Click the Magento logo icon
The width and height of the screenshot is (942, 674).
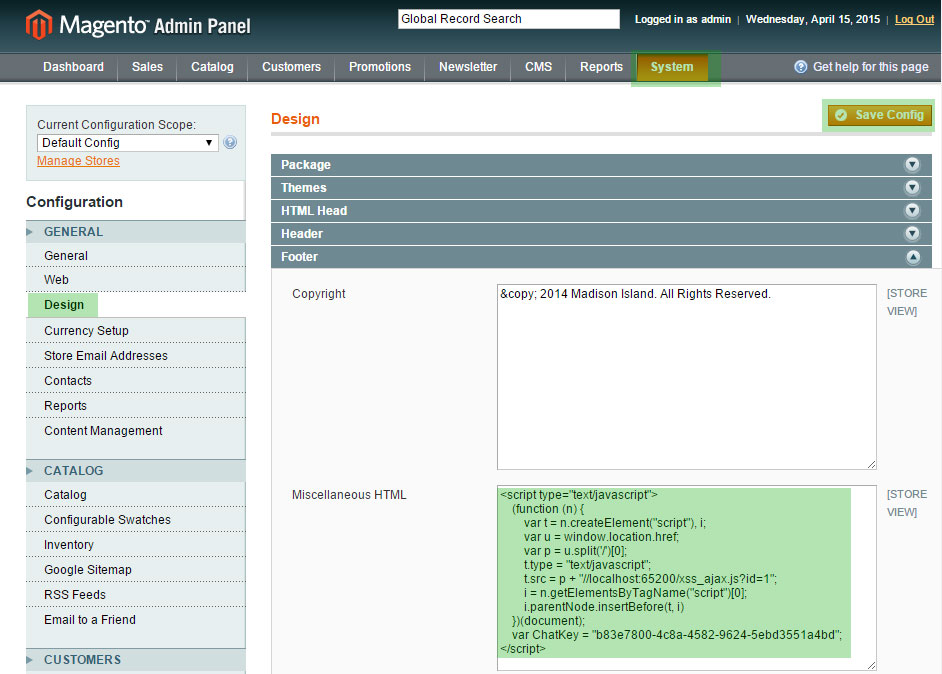coord(39,25)
